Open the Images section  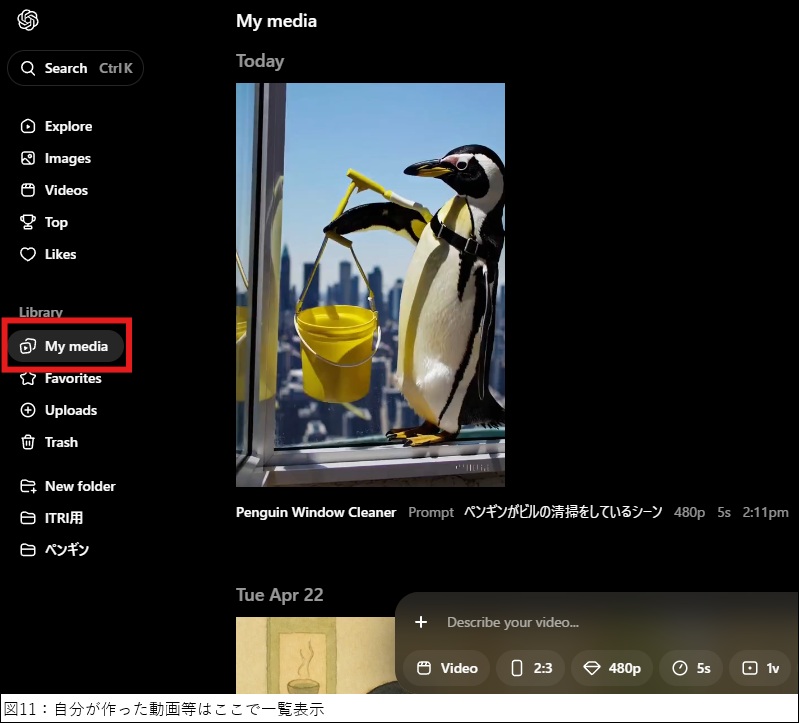pos(67,158)
